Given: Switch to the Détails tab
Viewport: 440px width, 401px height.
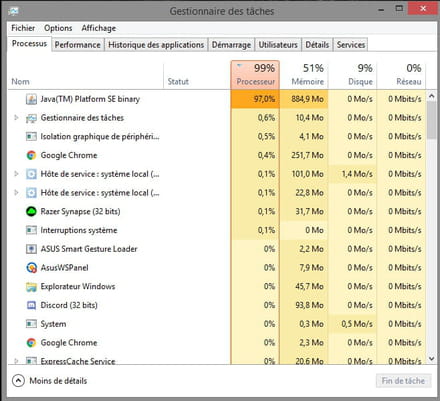Looking at the screenshot, I should (x=317, y=45).
